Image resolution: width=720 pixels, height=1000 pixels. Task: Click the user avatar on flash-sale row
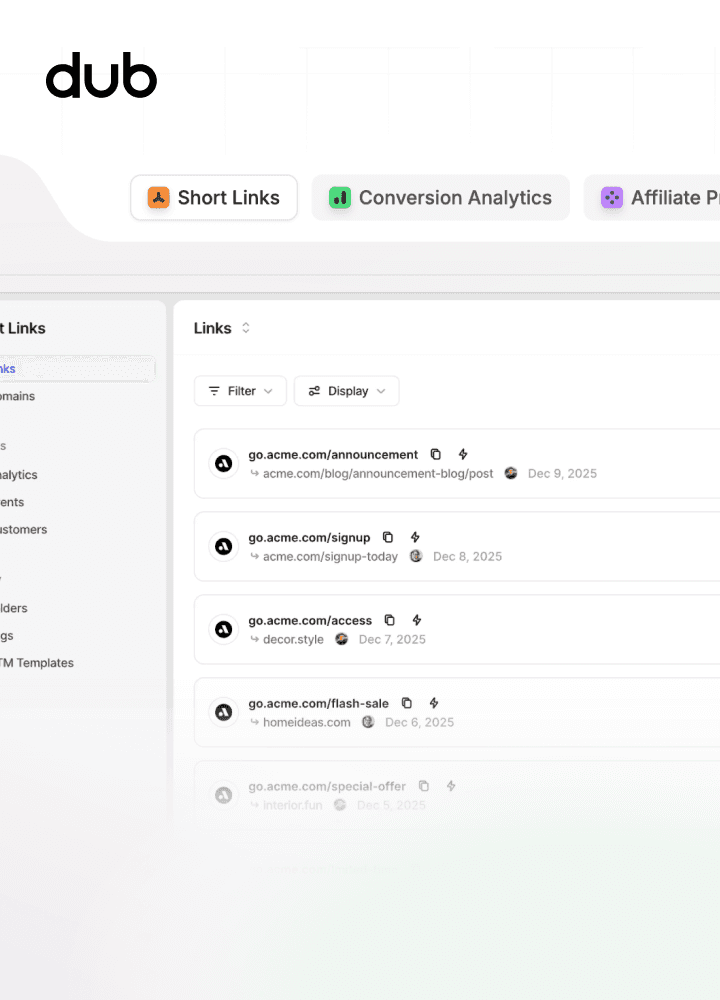click(368, 722)
